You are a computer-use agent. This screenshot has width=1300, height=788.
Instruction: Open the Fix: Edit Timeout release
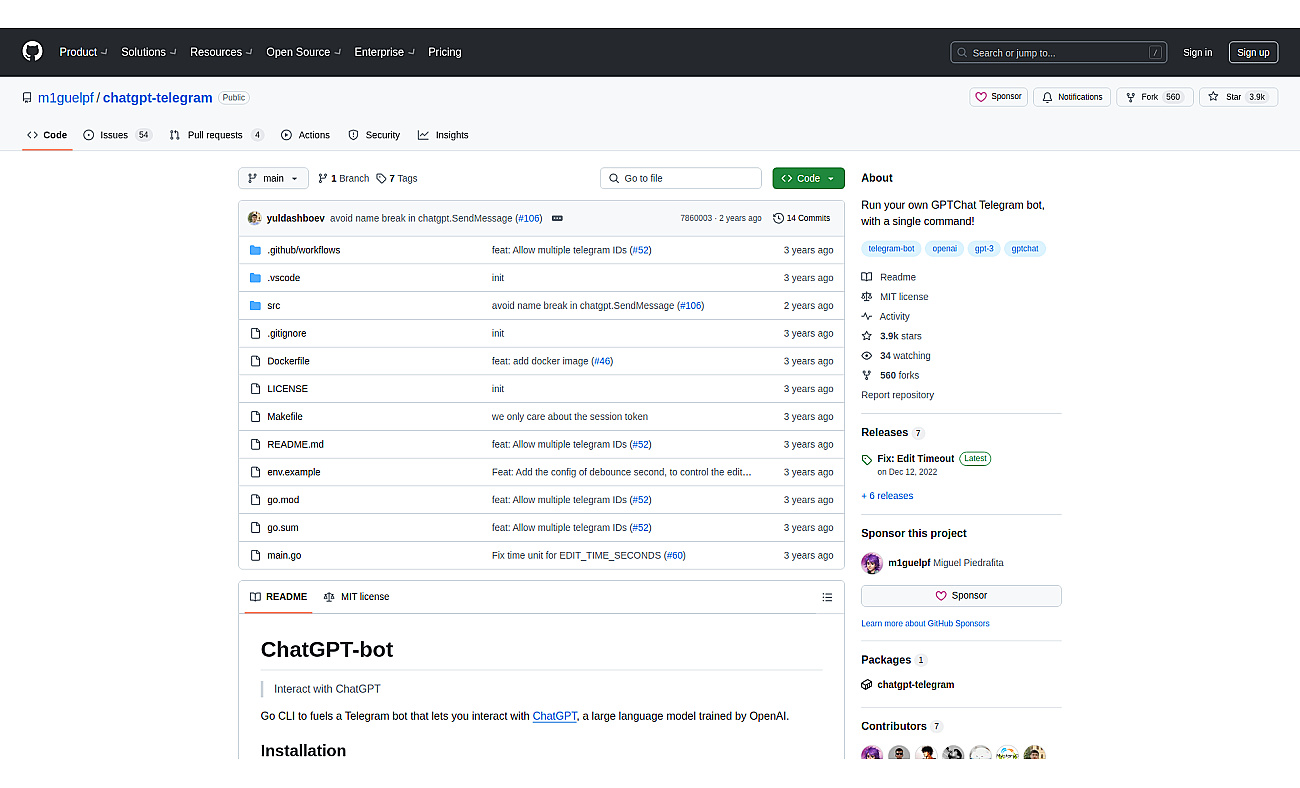tap(916, 459)
